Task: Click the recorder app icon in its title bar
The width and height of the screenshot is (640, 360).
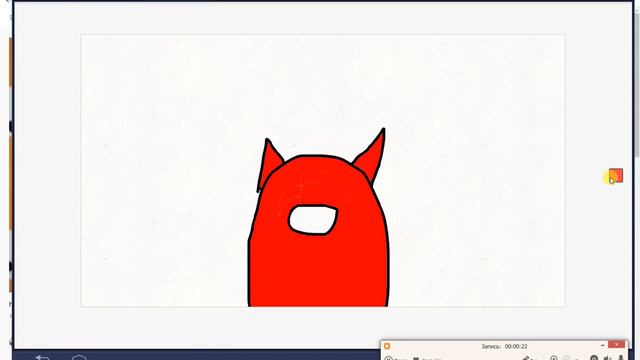Action: tap(387, 346)
